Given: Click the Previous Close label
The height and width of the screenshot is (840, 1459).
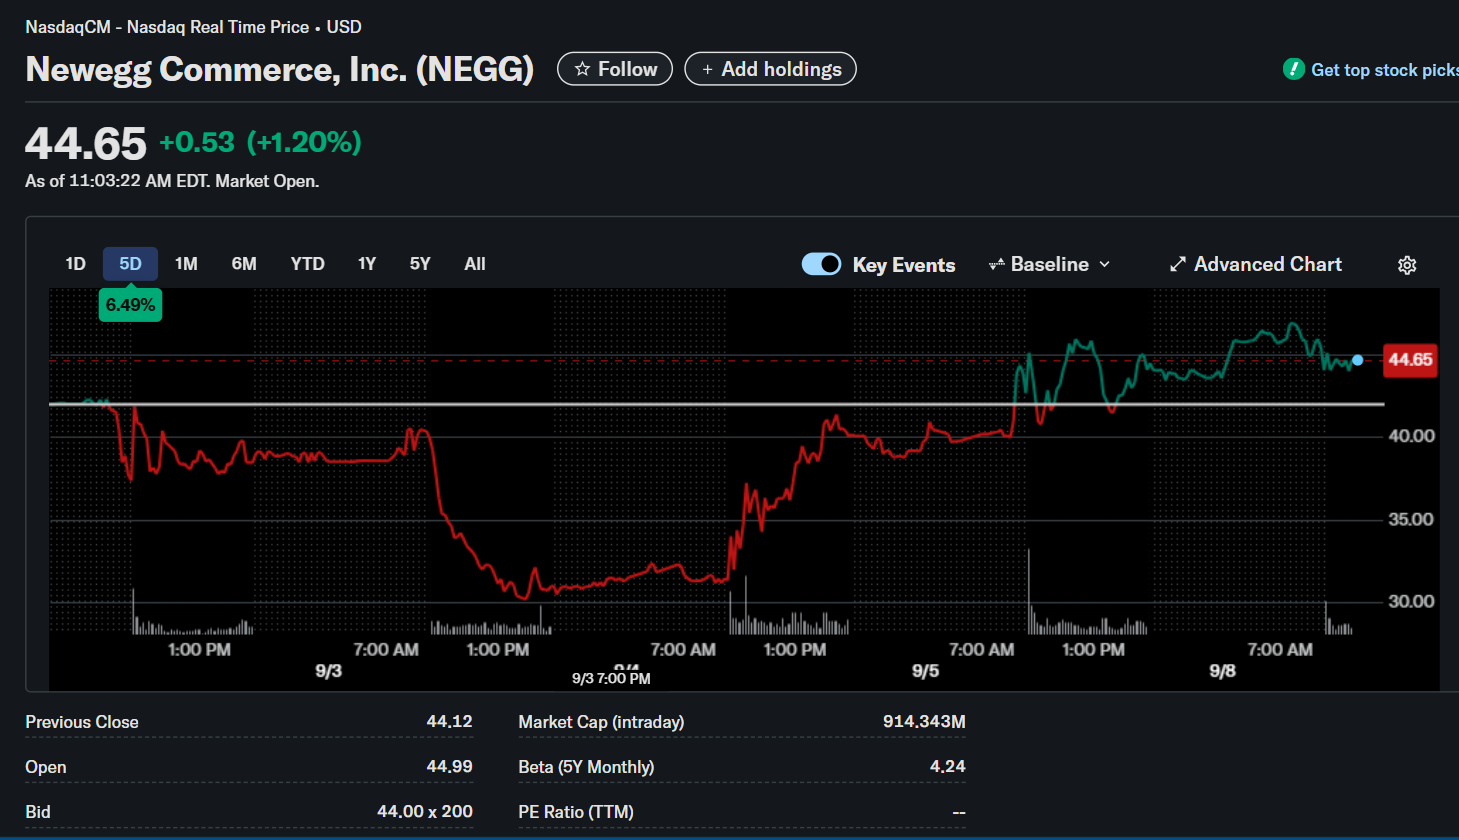Looking at the screenshot, I should click(82, 722).
